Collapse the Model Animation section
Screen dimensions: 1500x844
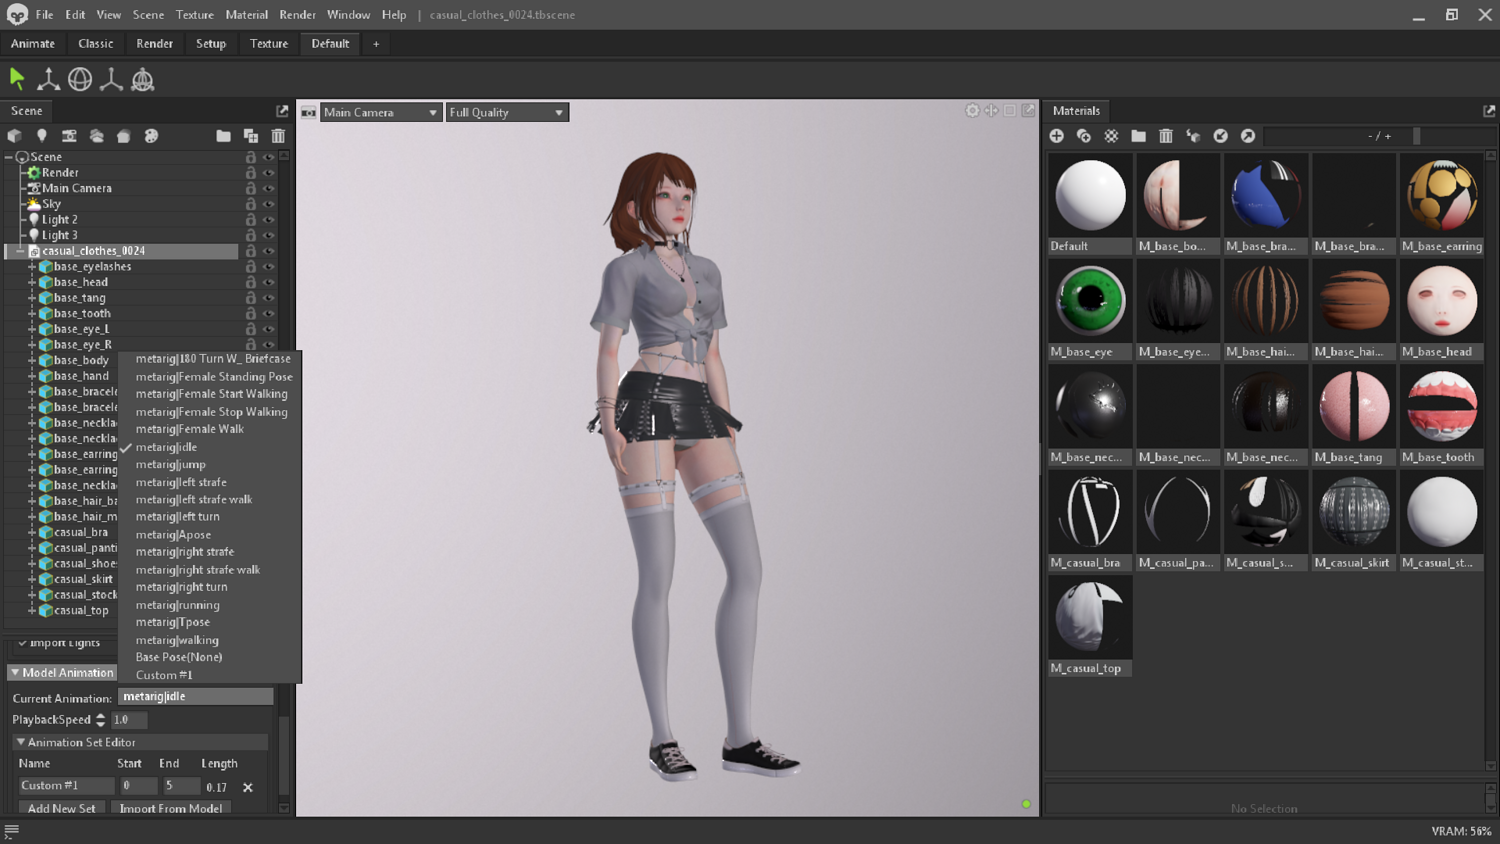15,673
